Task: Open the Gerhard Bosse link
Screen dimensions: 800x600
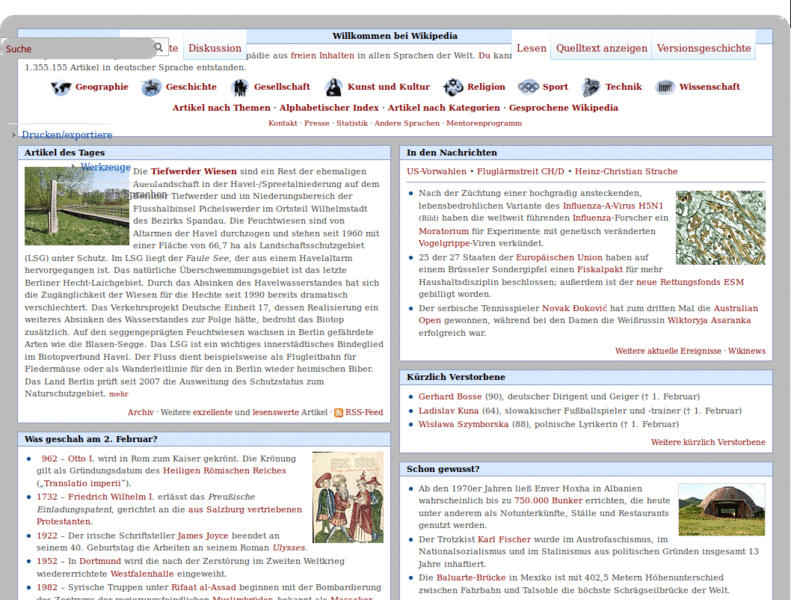Action: click(450, 396)
